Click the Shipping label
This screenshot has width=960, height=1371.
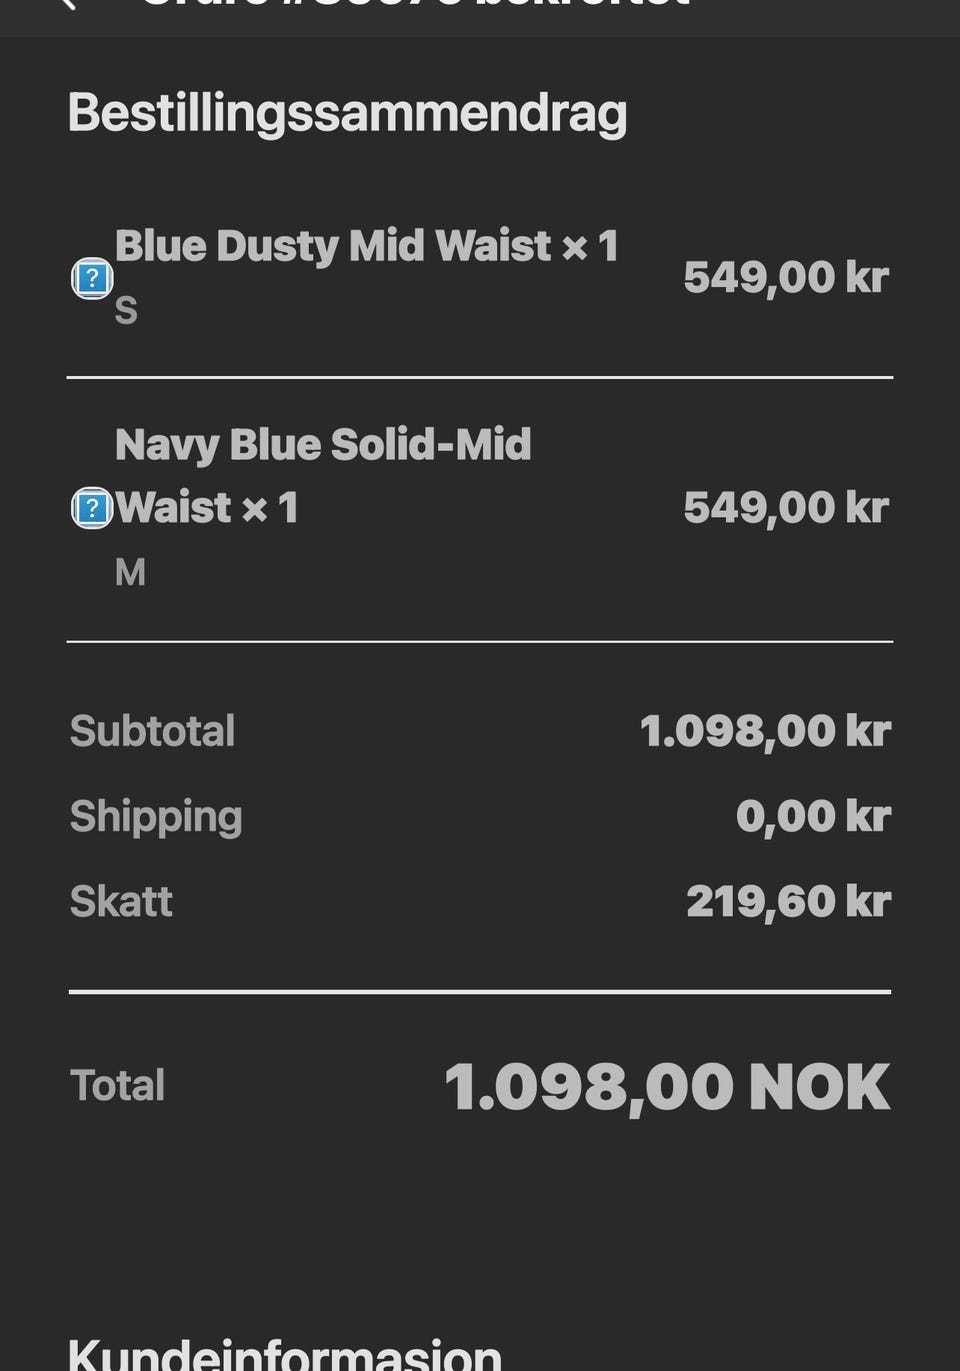(x=156, y=817)
